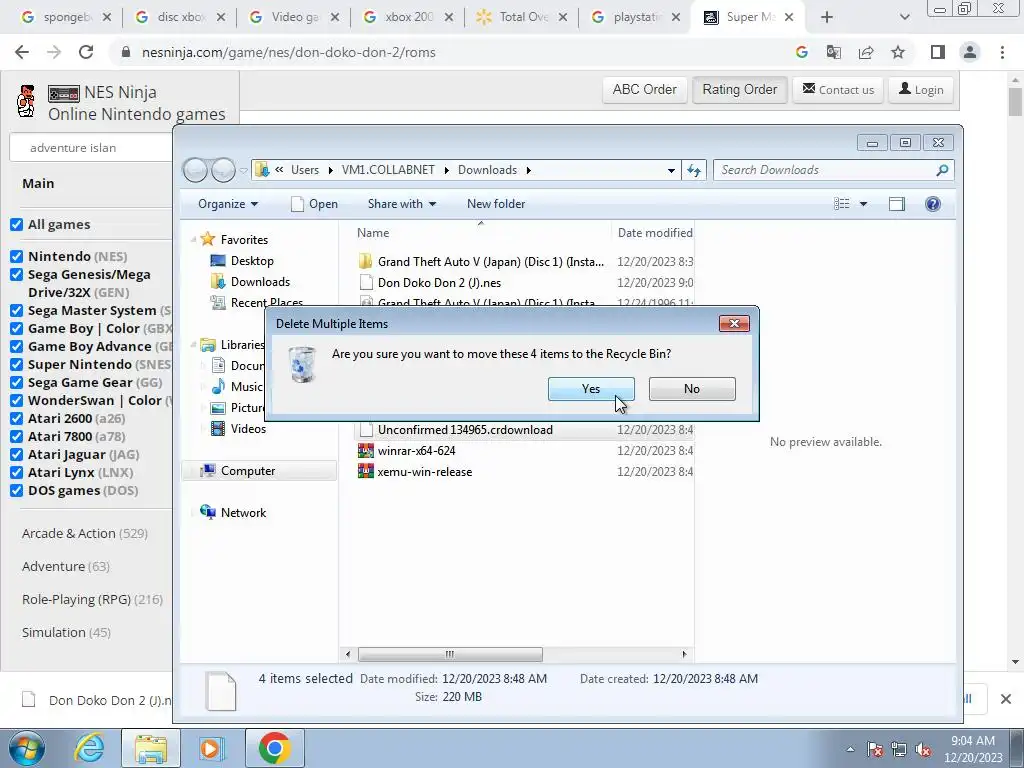Open view options dropdown arrow
The image size is (1024, 768).
[x=863, y=204]
